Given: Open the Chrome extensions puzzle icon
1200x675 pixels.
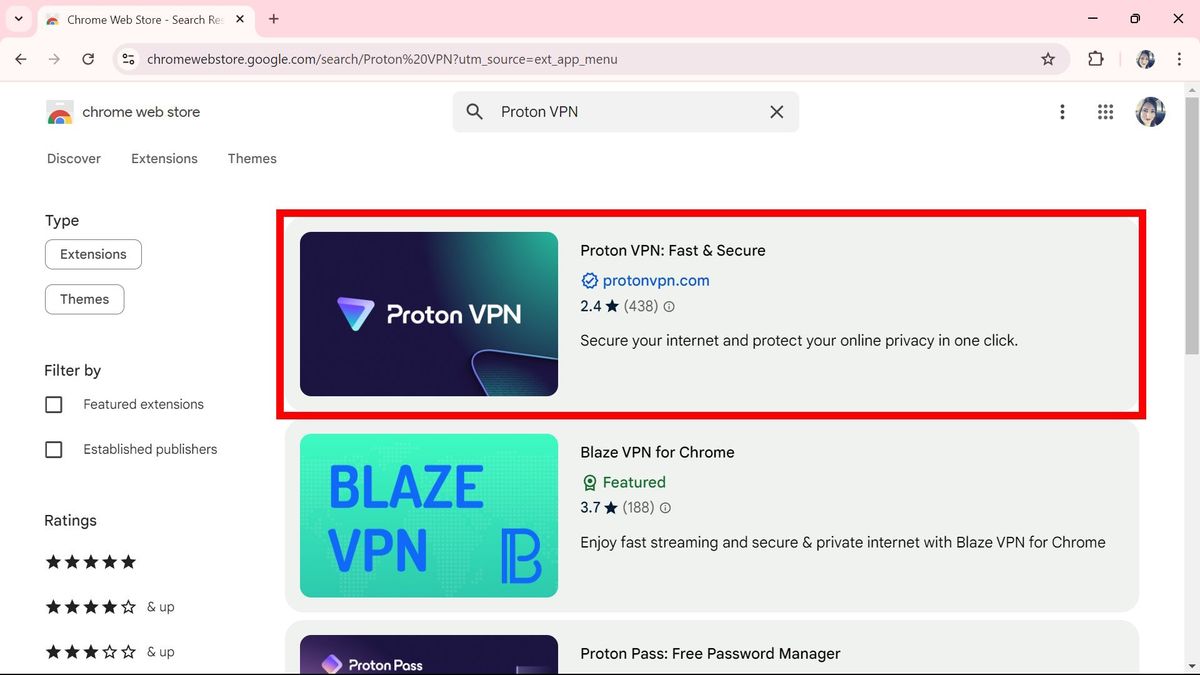Looking at the screenshot, I should [x=1096, y=59].
